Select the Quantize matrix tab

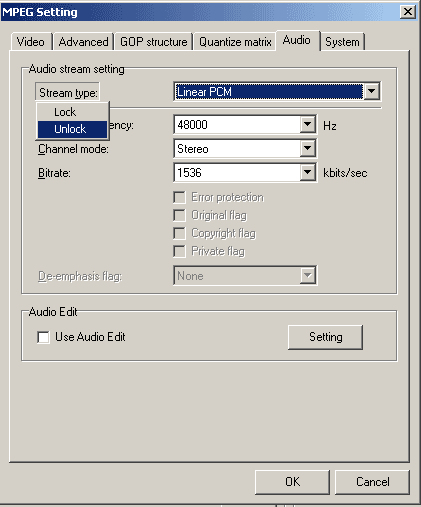click(x=235, y=42)
